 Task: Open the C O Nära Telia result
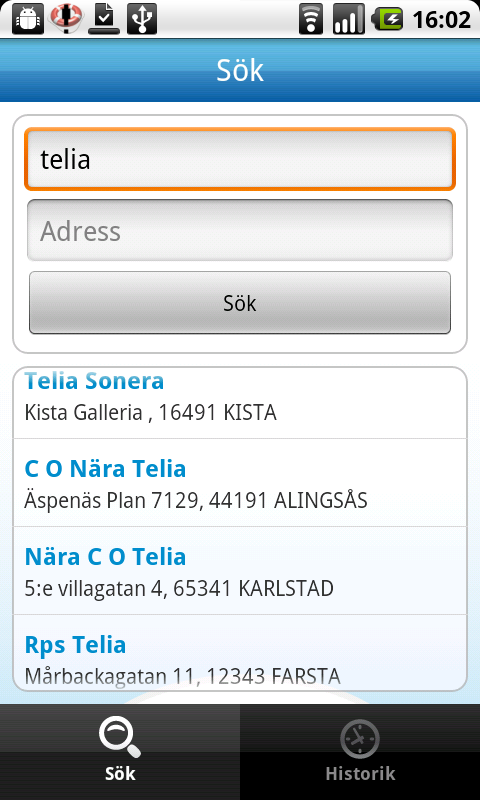pos(240,483)
